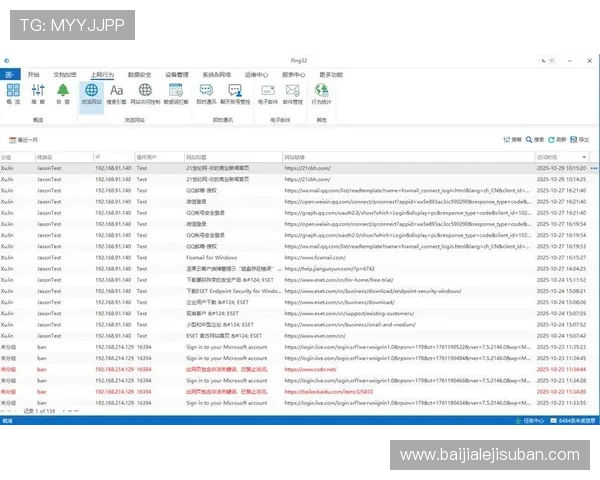Sort by the 操作用户 column header
Screen dimensions: 600x480
[x=160, y=157]
